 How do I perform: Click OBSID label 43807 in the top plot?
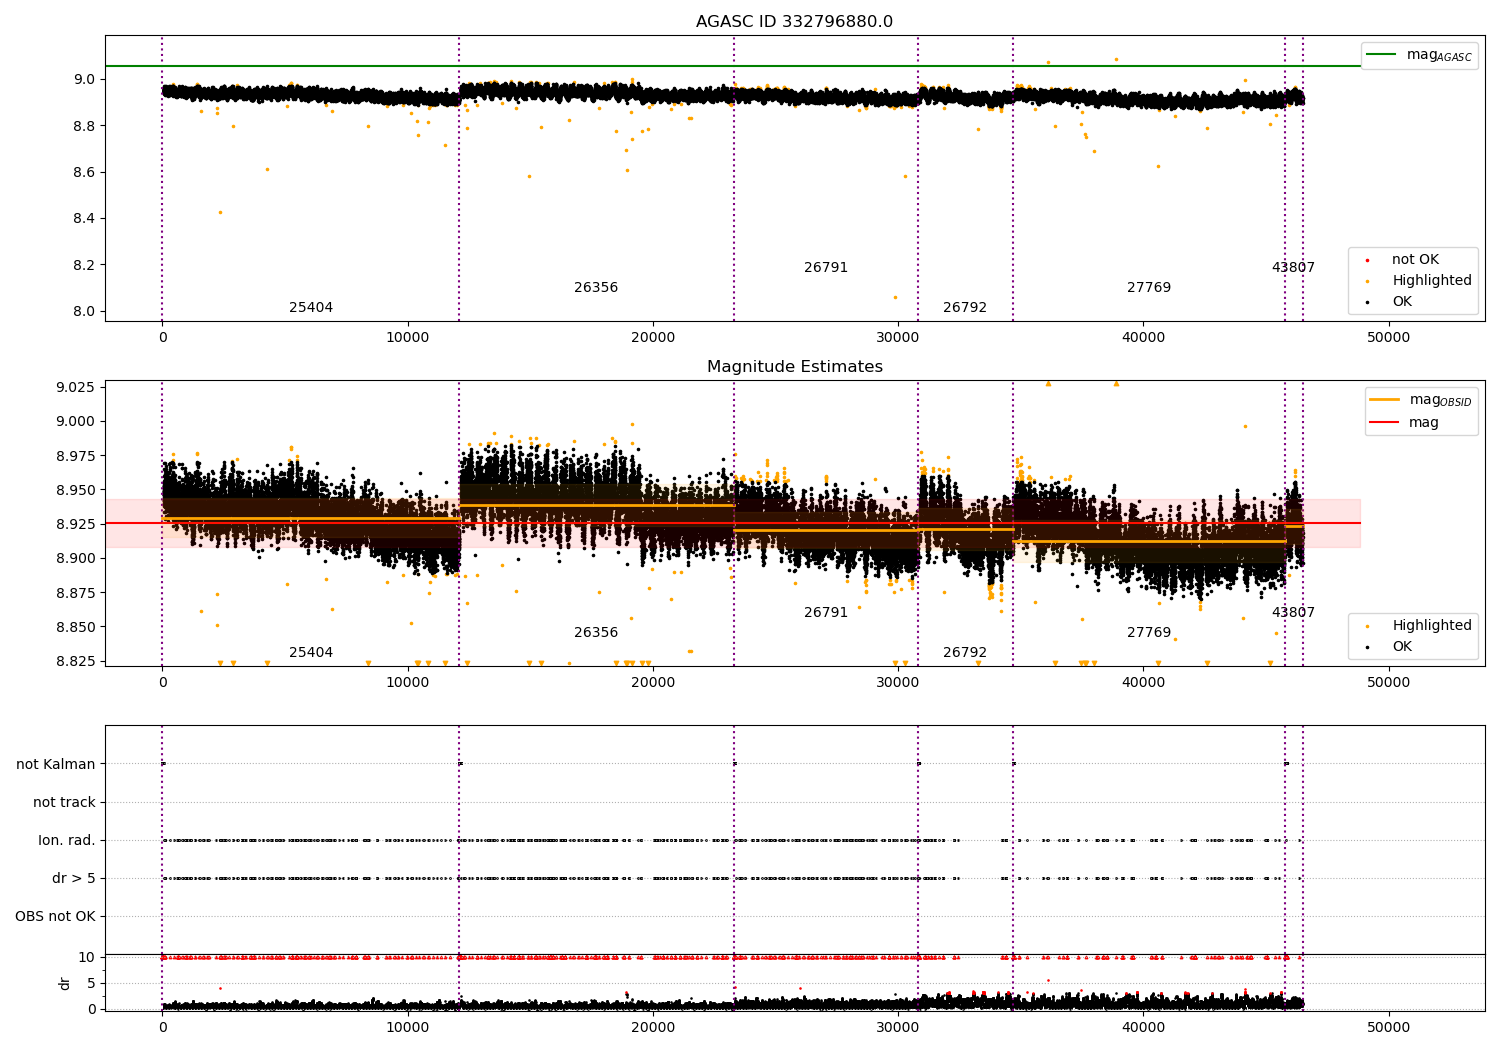tap(1293, 268)
